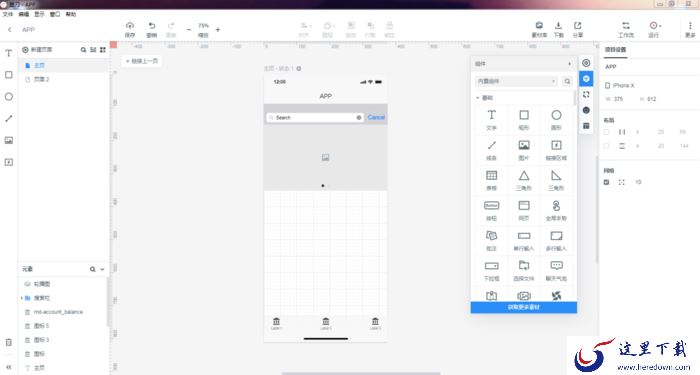Choose the 聊天气泡 chat bubble component

pos(556,270)
